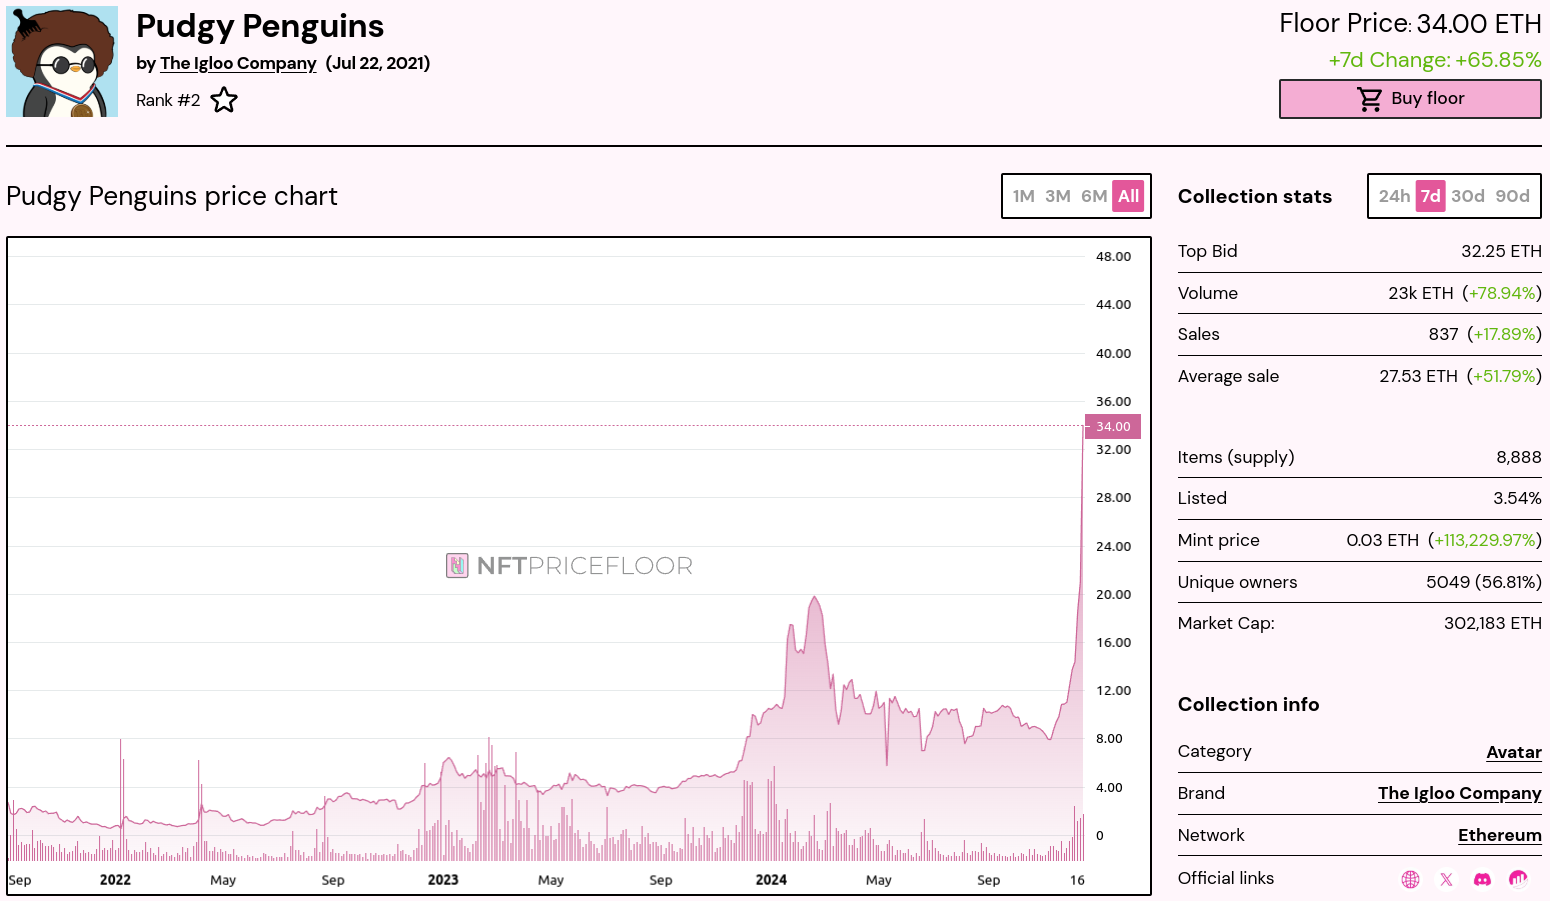1550x901 pixels.
Task: Click the 2023 label on chart timeline
Action: pos(443,880)
